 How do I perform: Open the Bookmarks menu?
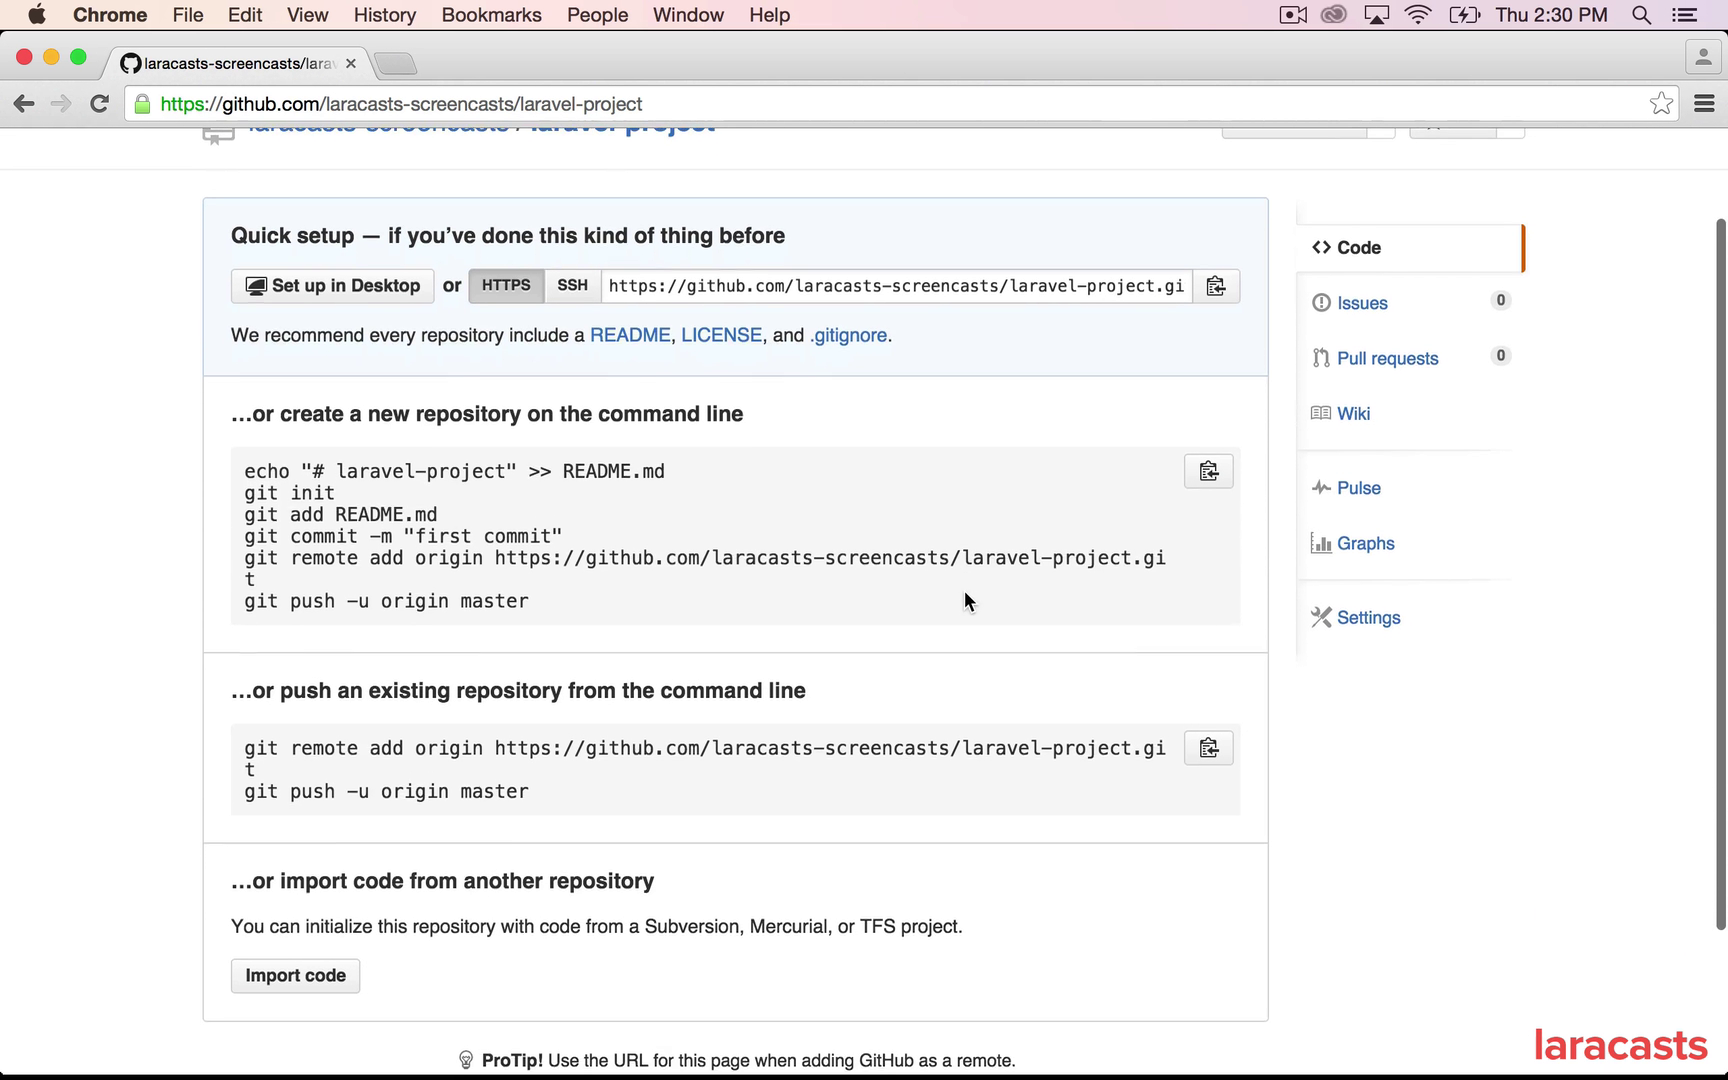coord(491,15)
